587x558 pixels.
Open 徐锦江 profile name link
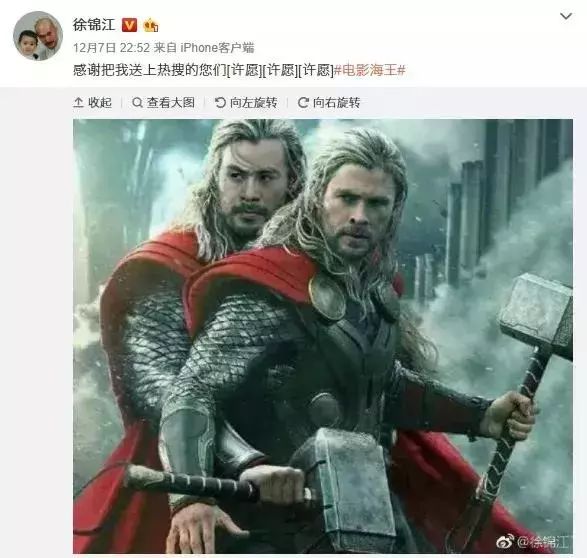94,25
